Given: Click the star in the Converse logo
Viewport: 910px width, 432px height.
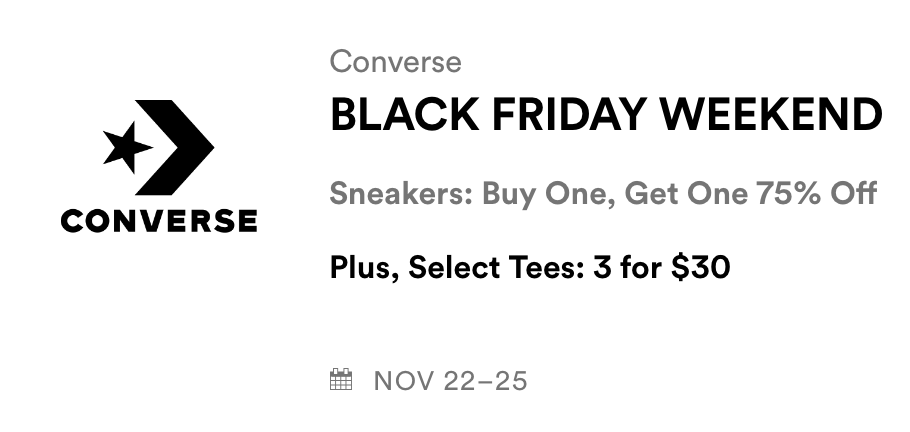Looking at the screenshot, I should click(127, 149).
